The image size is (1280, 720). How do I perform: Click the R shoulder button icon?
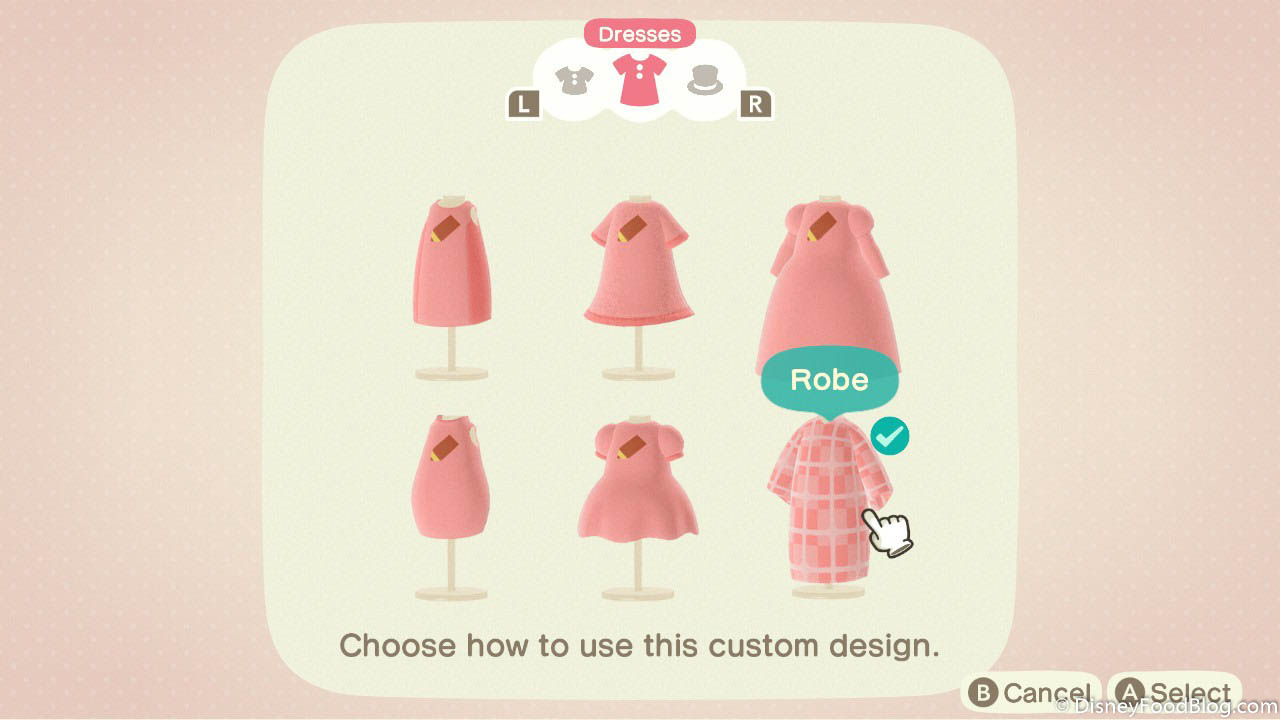[x=756, y=104]
